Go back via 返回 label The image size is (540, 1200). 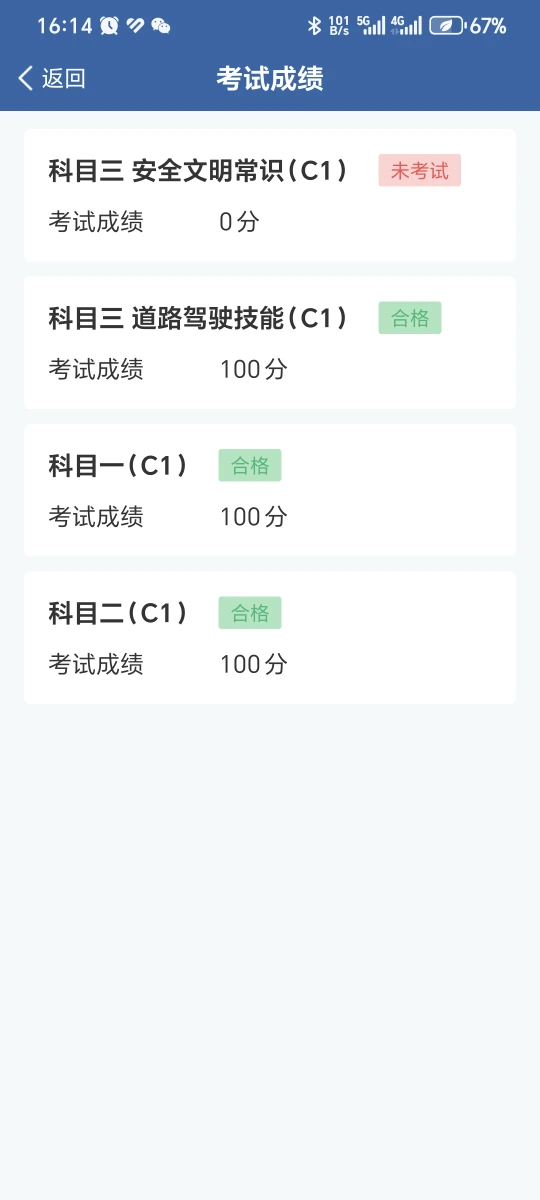tap(64, 79)
